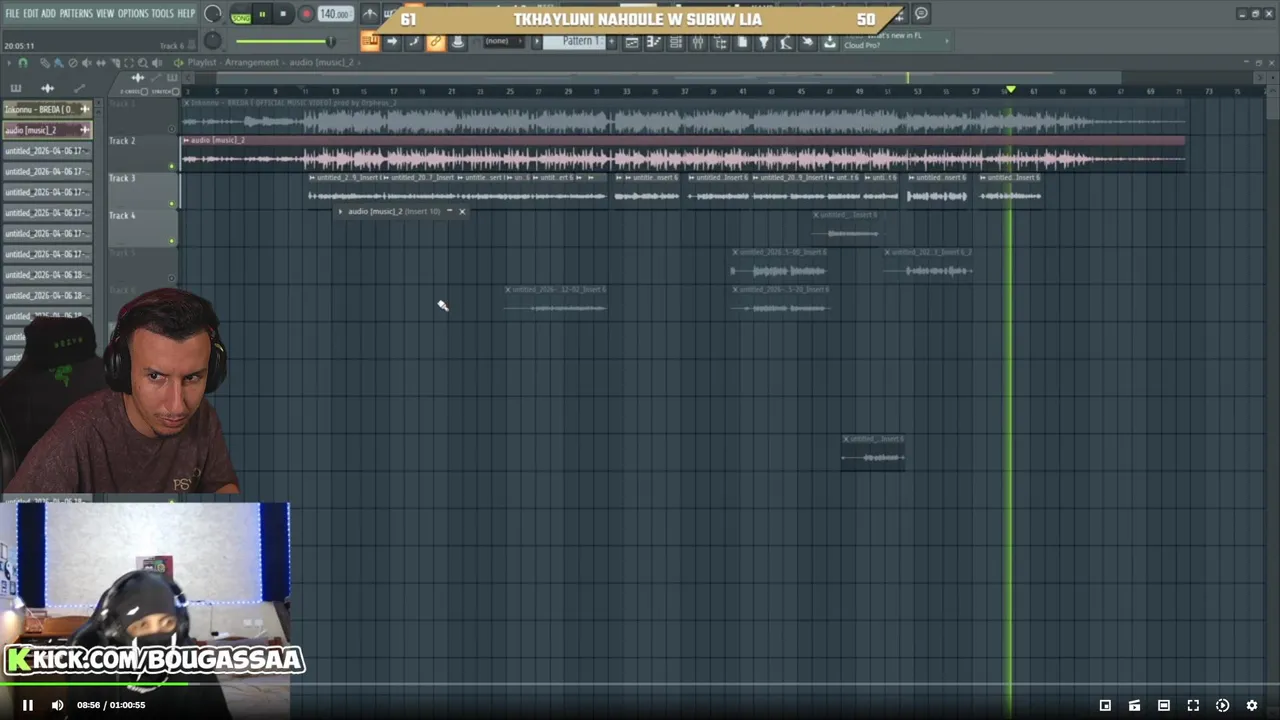Open the chat bubble icon in toolbar
The height and width of the screenshot is (720, 1280).
(x=921, y=14)
